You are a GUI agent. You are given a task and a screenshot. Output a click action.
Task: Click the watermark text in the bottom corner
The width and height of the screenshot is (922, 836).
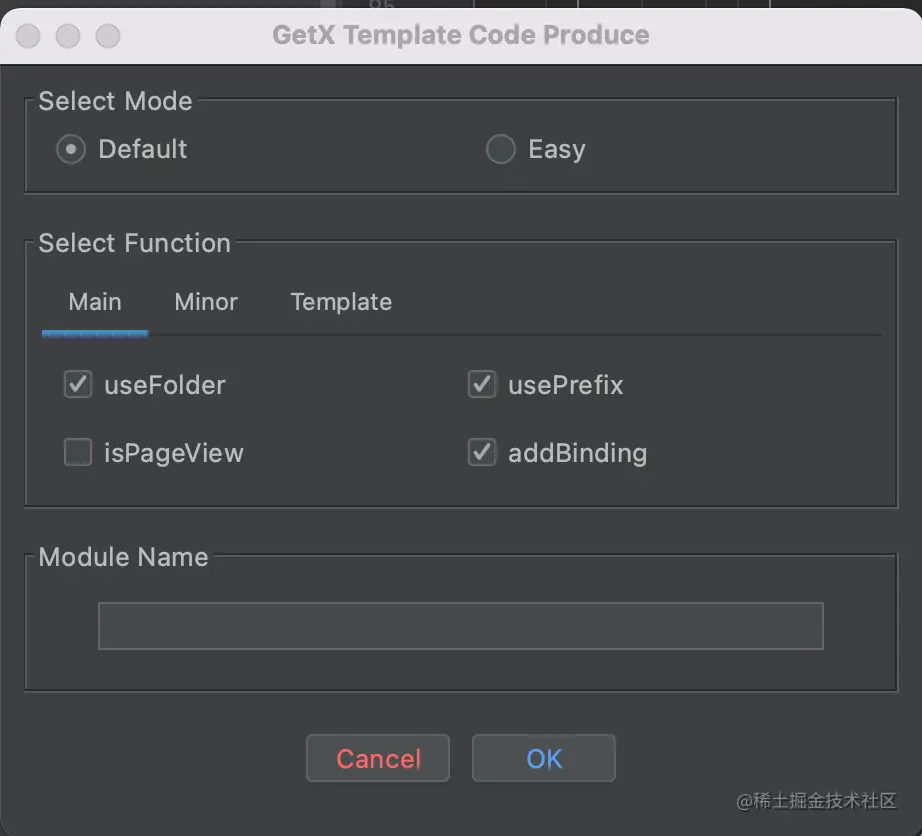(816, 801)
